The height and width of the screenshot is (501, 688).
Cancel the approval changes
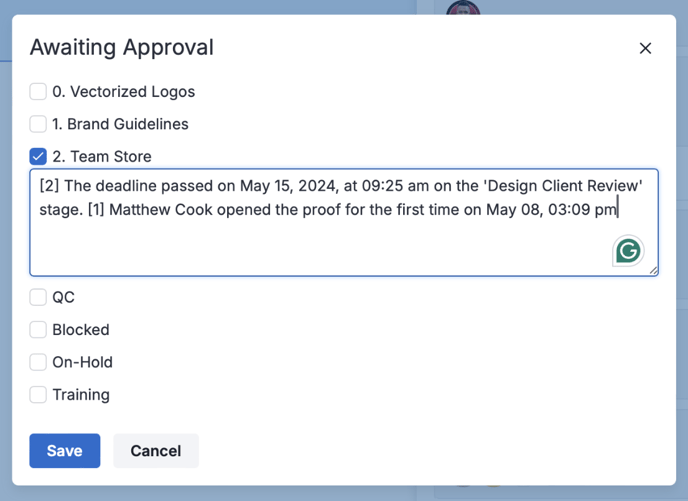pos(155,451)
